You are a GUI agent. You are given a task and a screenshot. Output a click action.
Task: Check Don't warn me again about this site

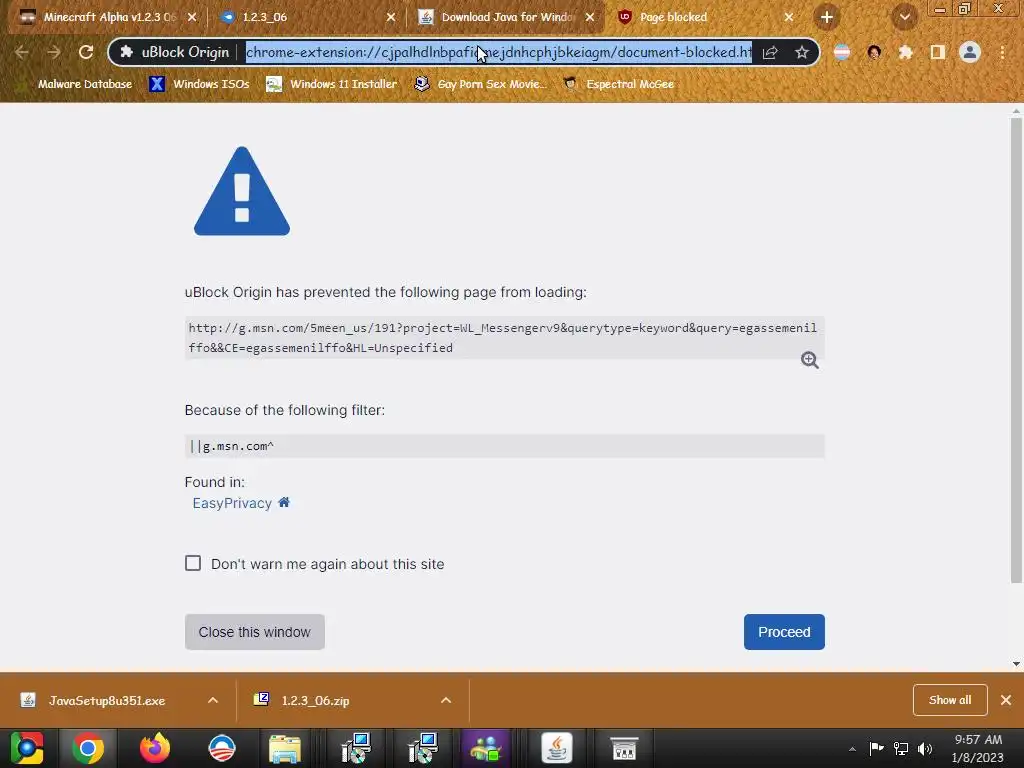click(193, 563)
